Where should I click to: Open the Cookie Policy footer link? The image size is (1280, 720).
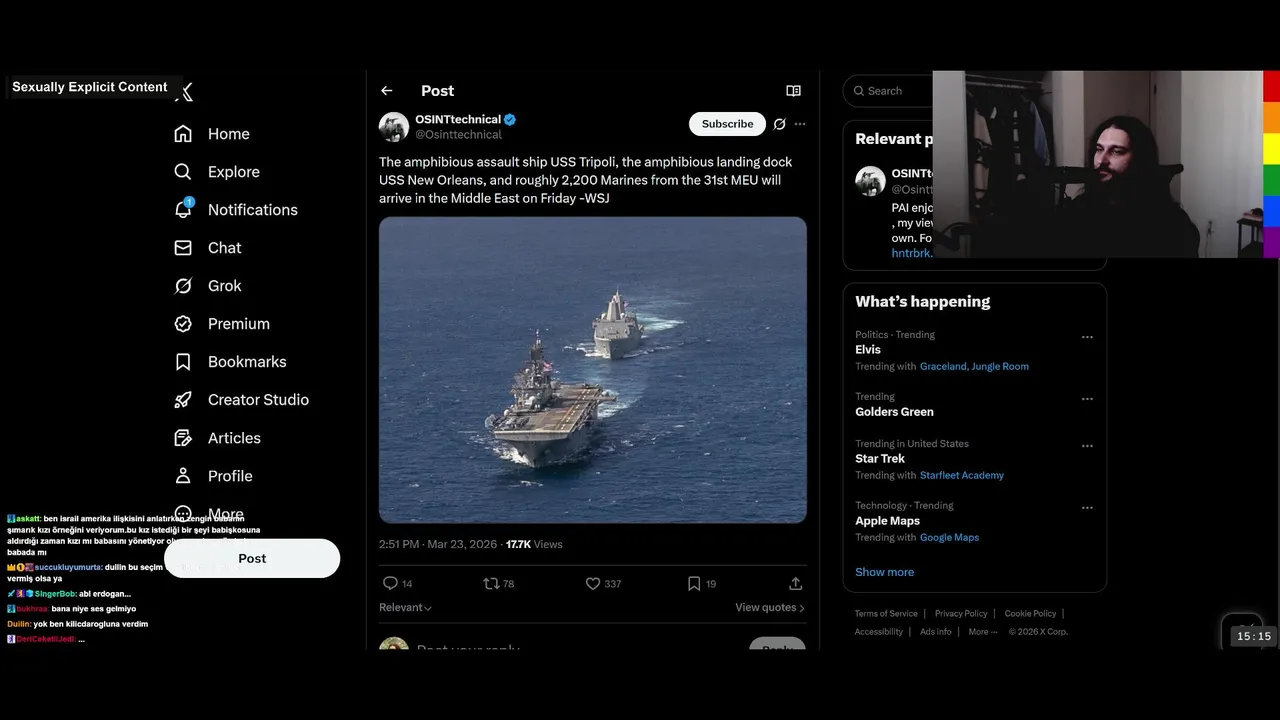[x=1030, y=613]
